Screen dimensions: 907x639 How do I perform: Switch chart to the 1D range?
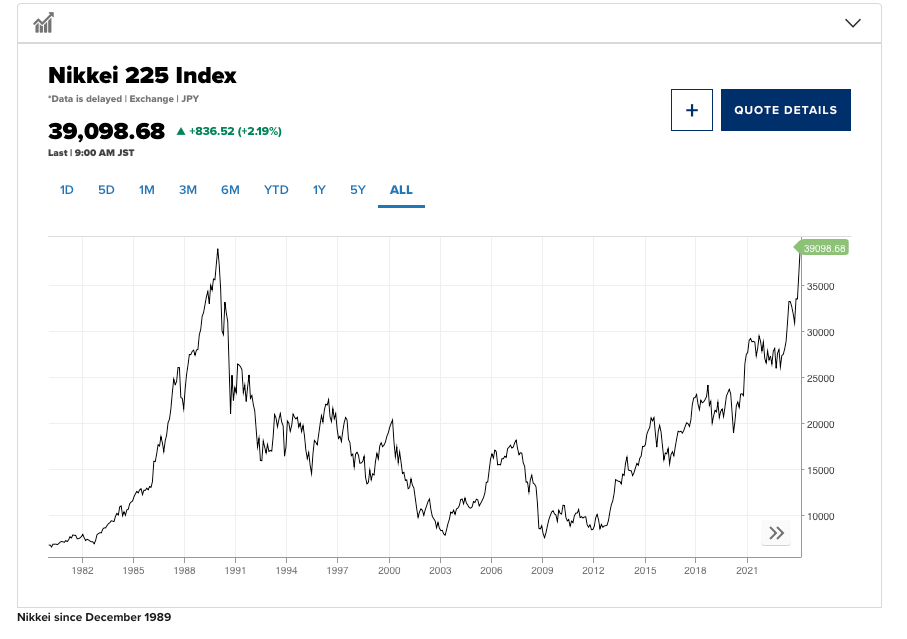(x=67, y=190)
